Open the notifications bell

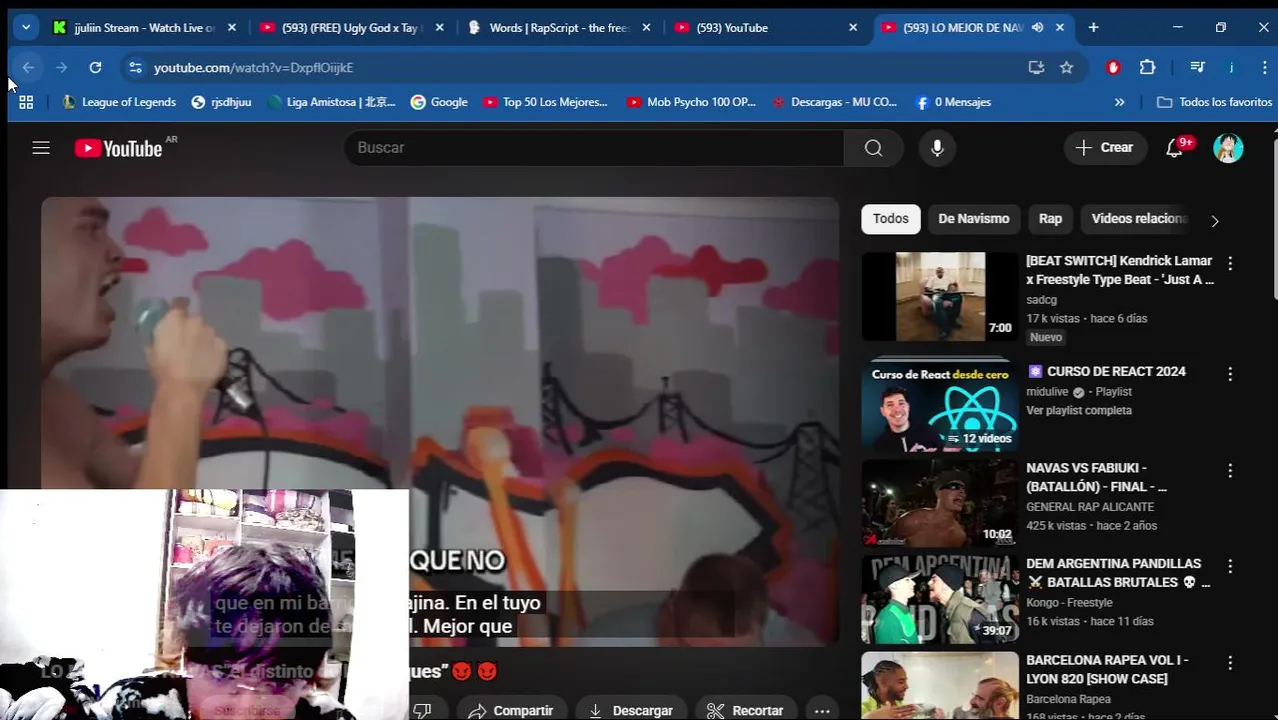point(1175,148)
